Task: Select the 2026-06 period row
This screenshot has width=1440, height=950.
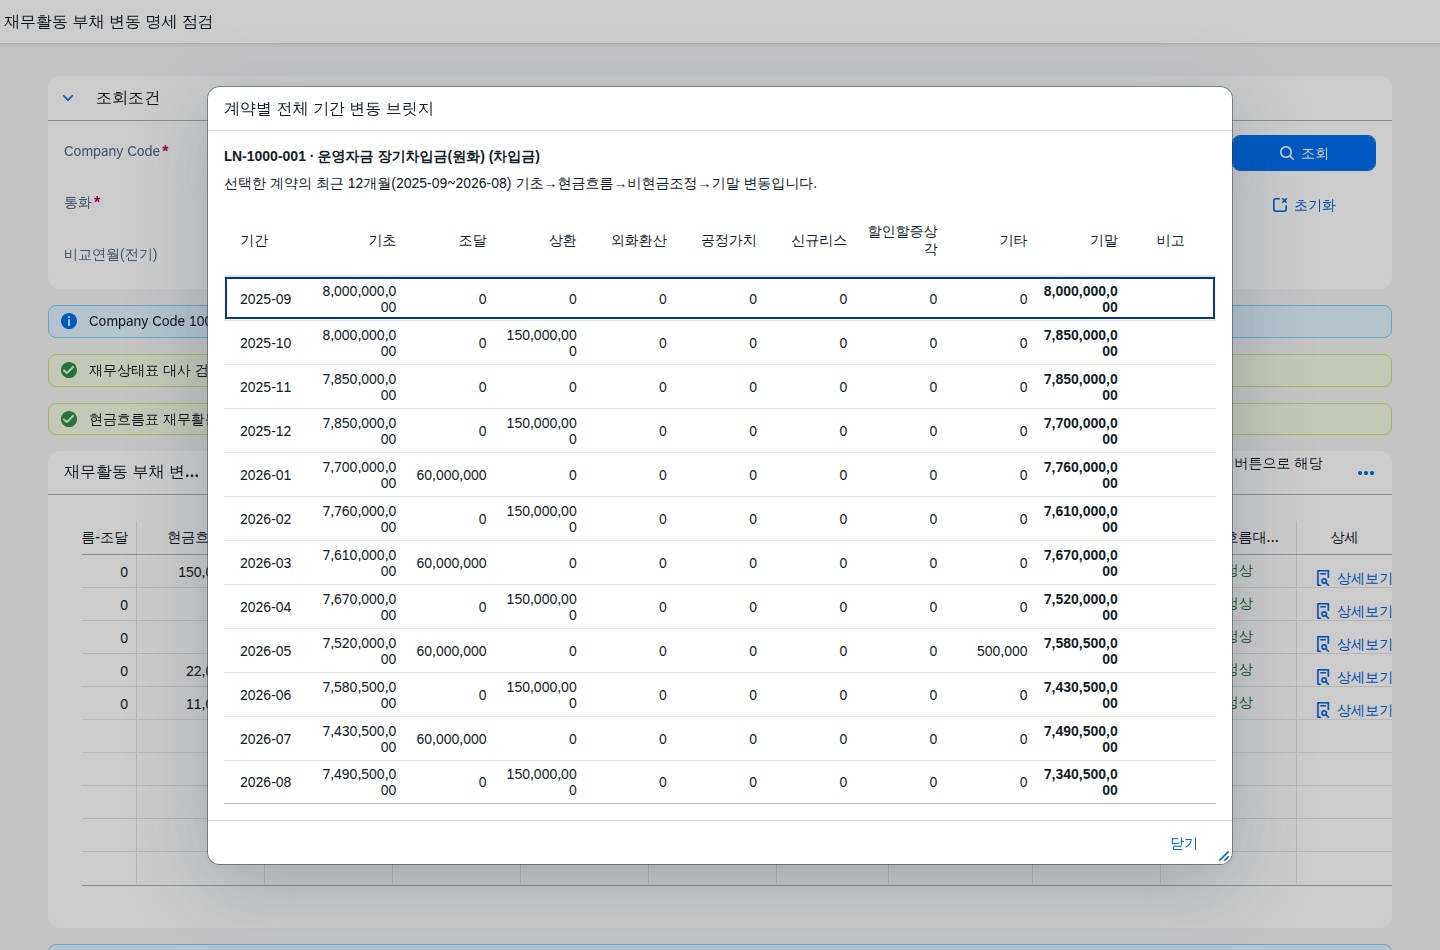Action: pos(720,695)
